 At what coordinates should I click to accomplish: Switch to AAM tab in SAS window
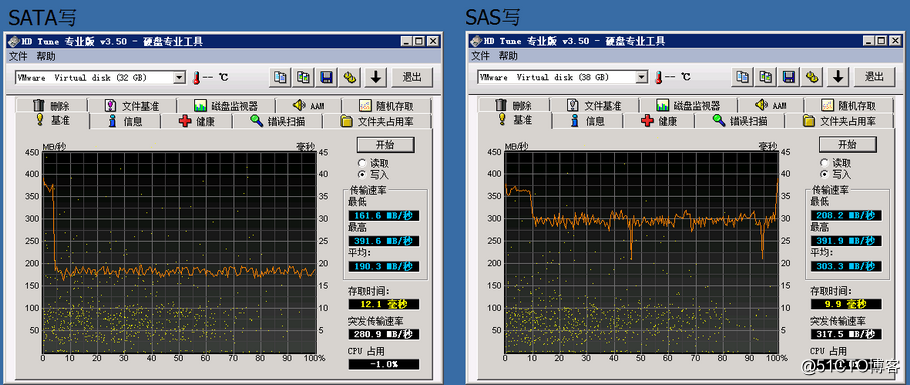[x=770, y=106]
